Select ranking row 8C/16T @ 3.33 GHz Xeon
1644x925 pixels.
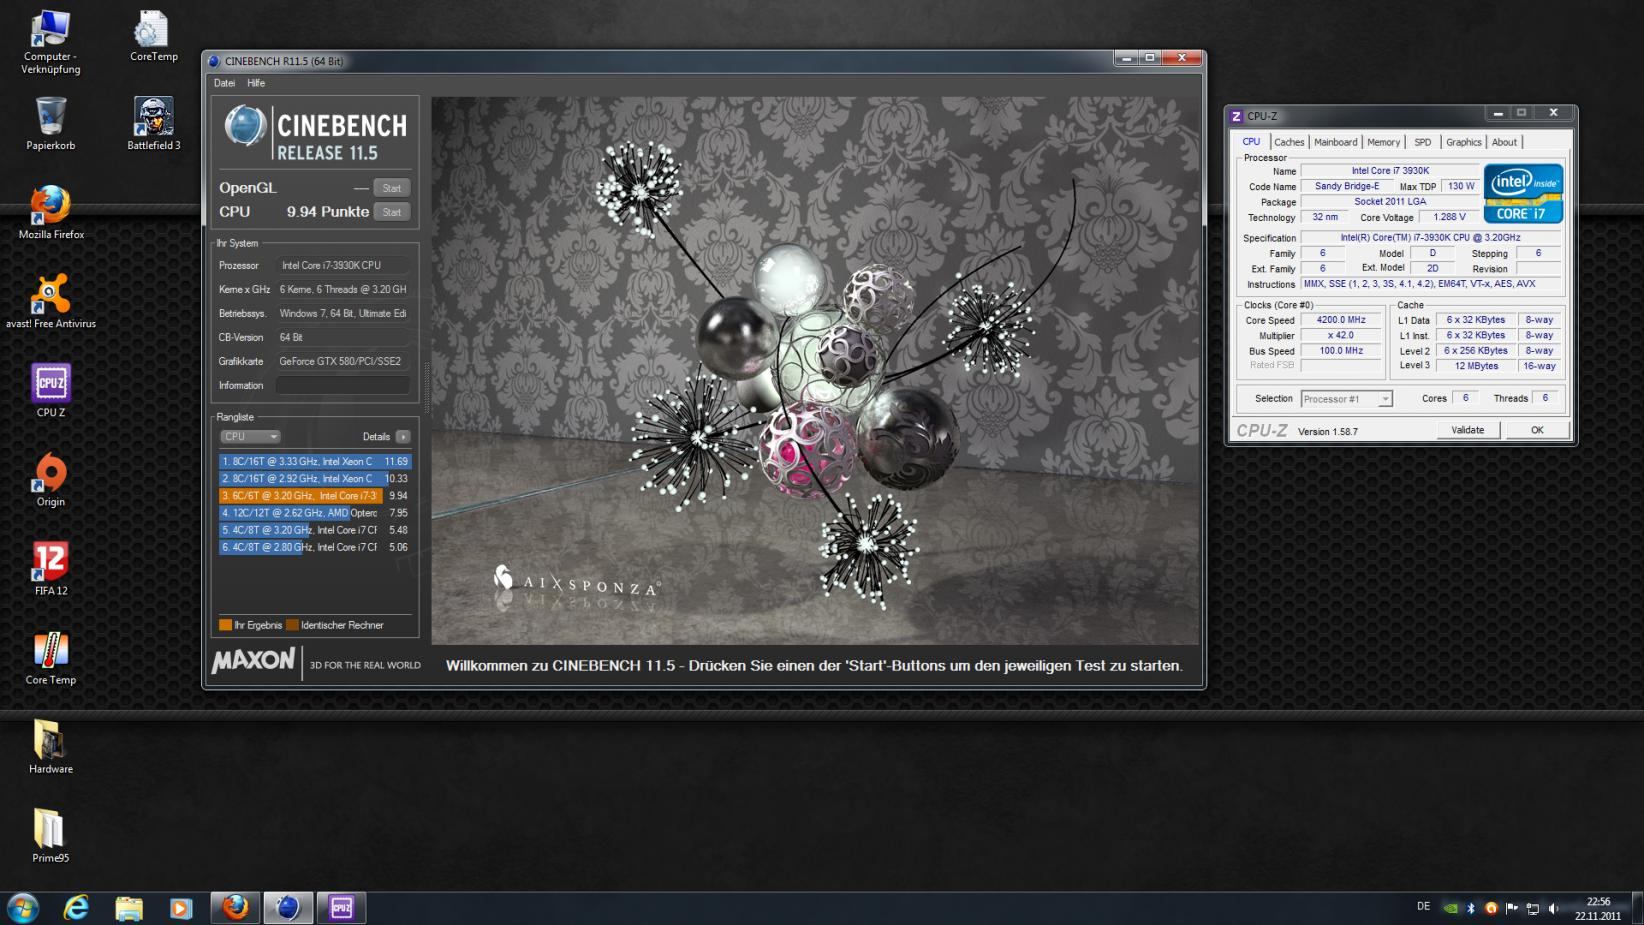[315, 462]
